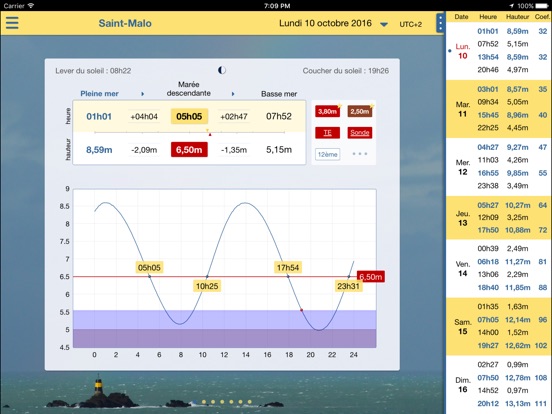552x414 pixels.
Task: Change the UTC+2 timezone
Action: click(x=410, y=24)
